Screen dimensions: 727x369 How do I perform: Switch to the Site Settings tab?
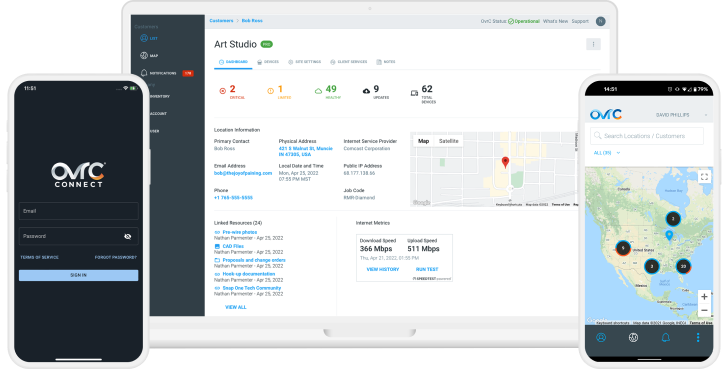304,62
